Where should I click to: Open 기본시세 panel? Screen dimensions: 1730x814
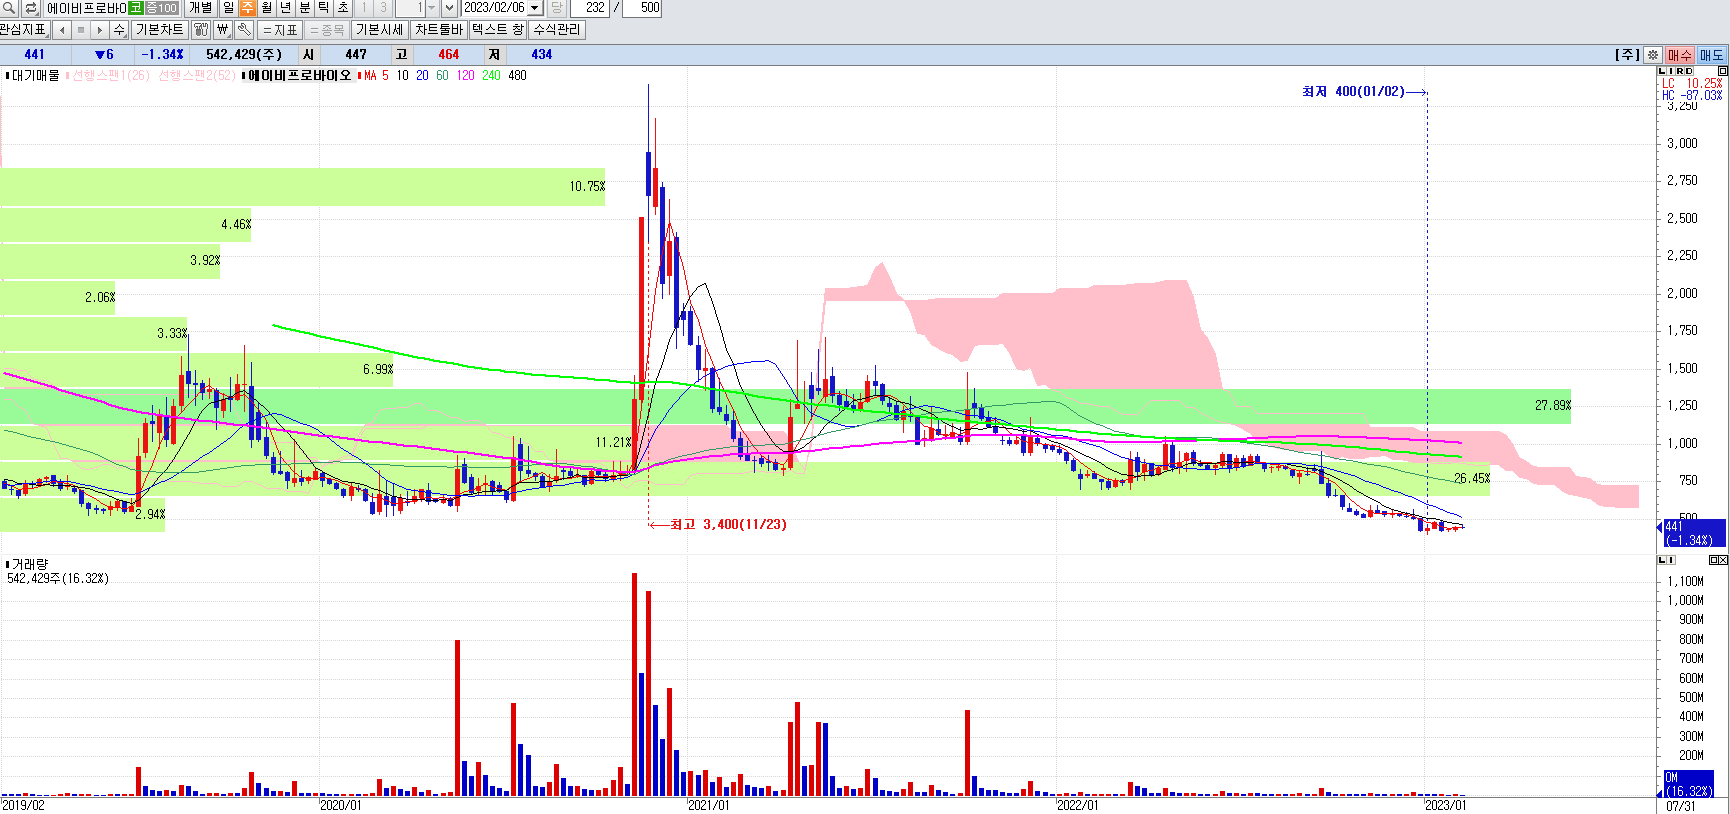point(379,30)
